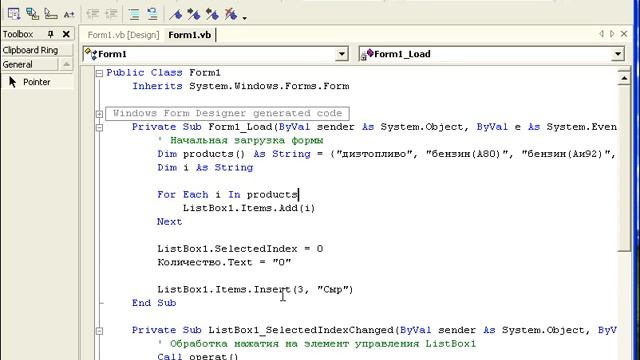Click the 'Private Sub Form1_Load' declaration line
The image size is (640, 360).
374,127
